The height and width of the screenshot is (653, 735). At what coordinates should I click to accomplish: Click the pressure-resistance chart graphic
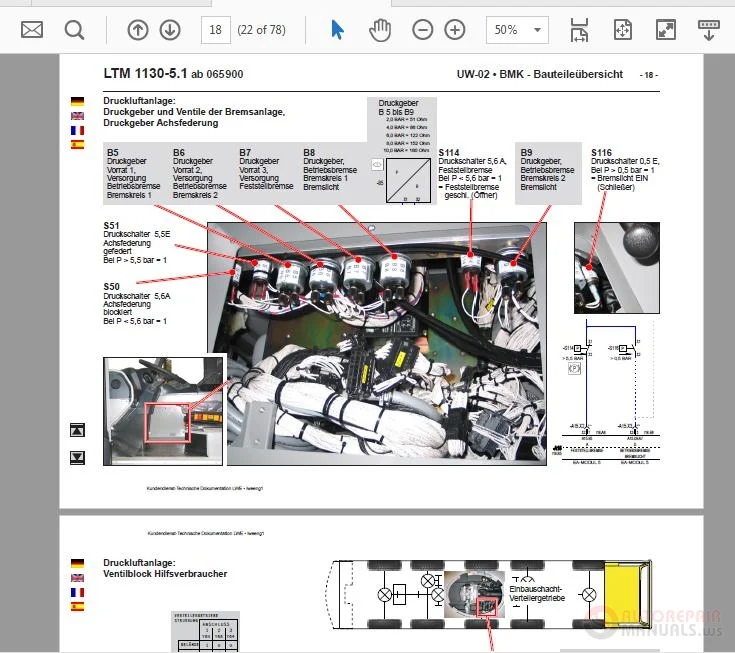408,180
